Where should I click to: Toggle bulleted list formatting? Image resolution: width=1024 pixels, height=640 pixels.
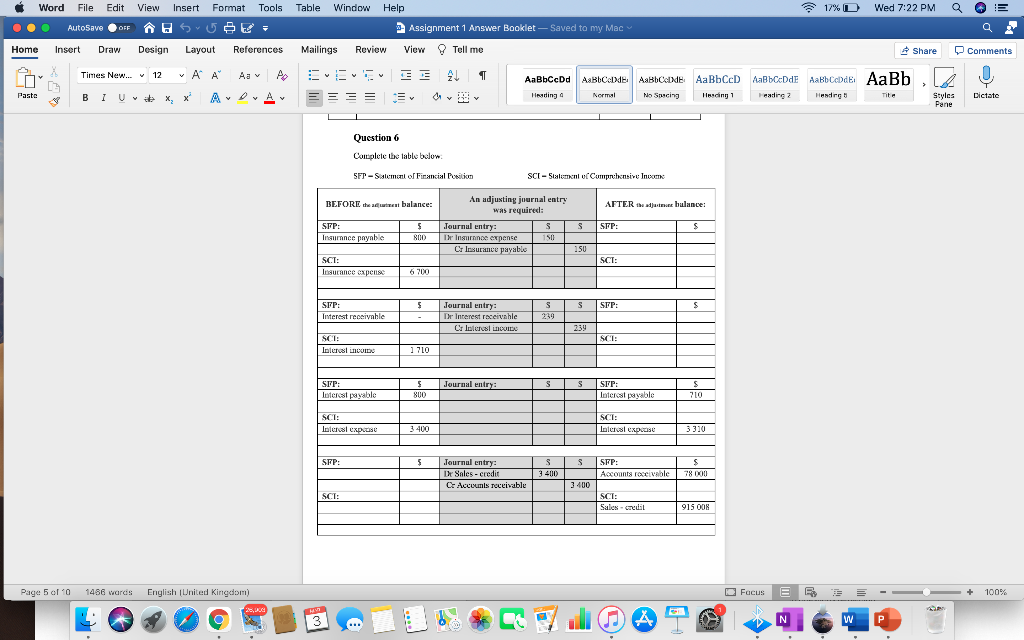coord(315,75)
